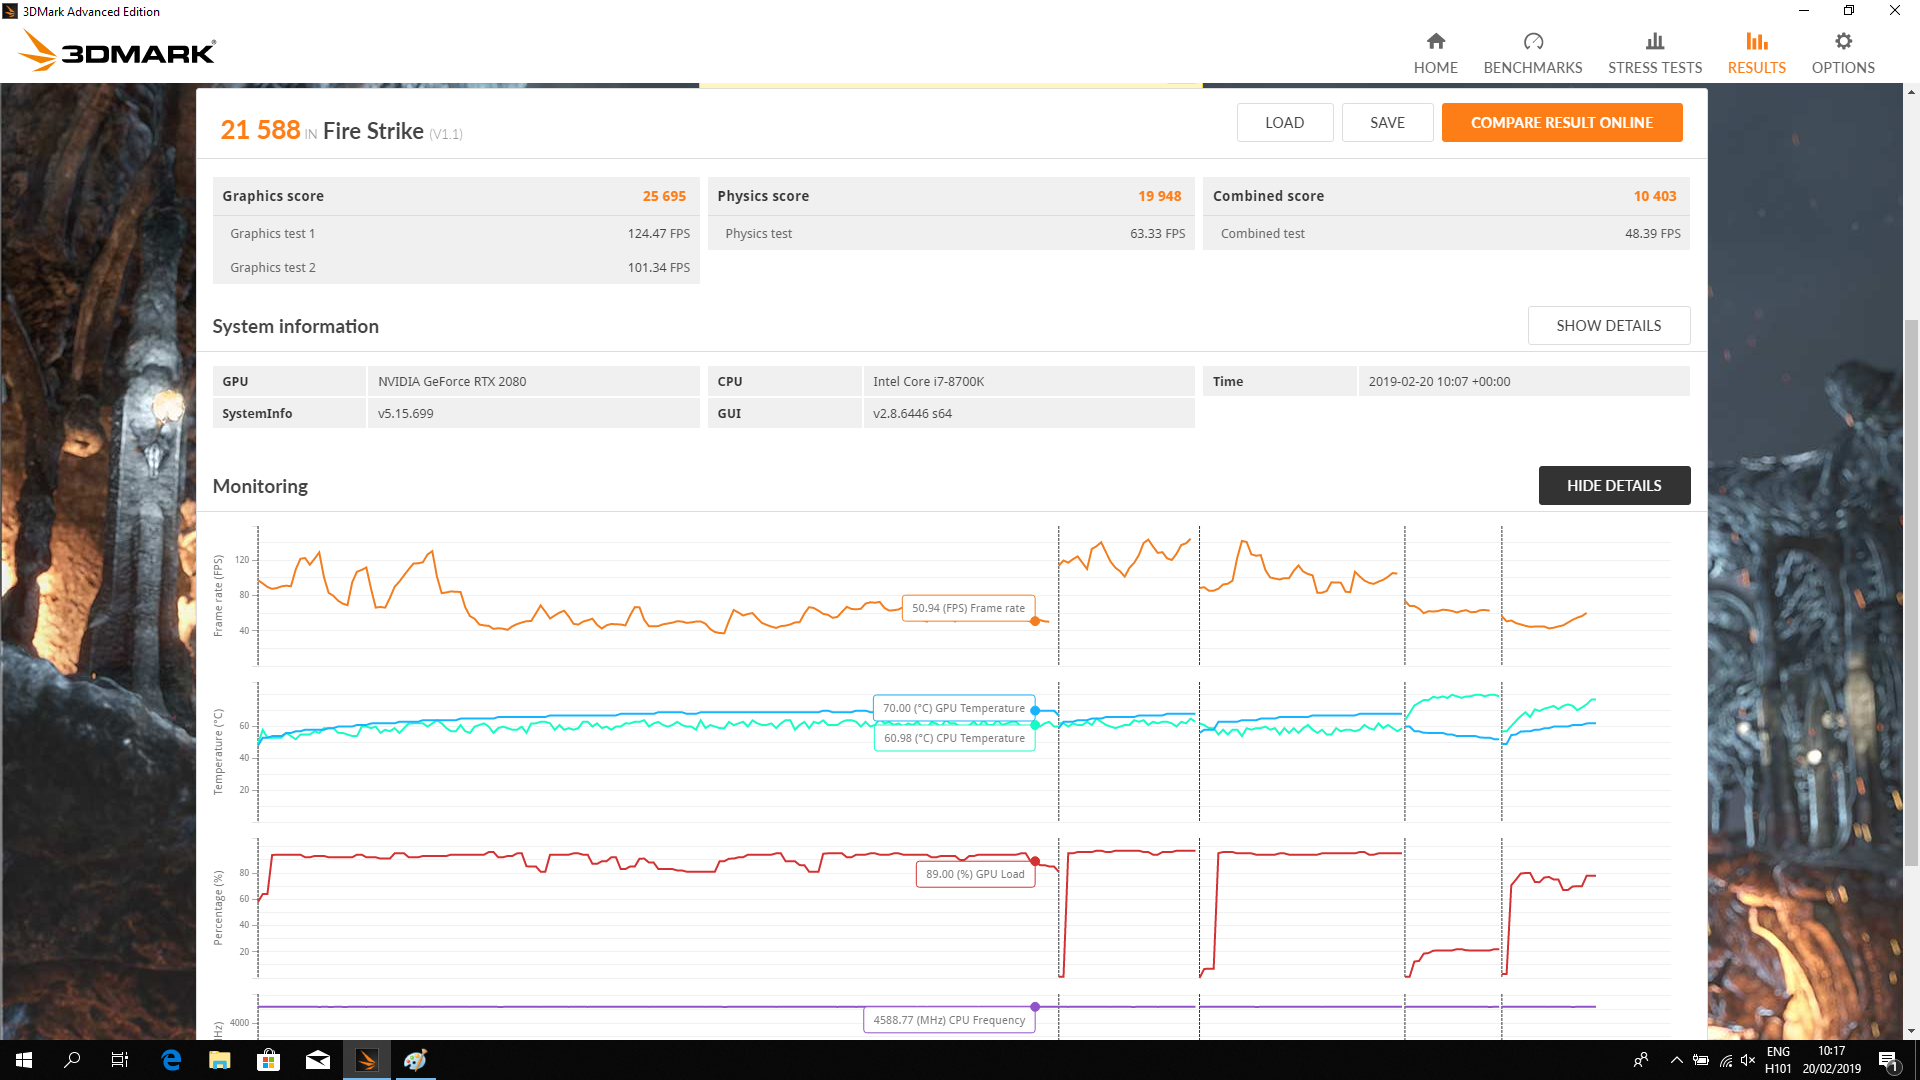1920x1080 pixels.
Task: Click the GPU load data point marker
Action: (1035, 861)
